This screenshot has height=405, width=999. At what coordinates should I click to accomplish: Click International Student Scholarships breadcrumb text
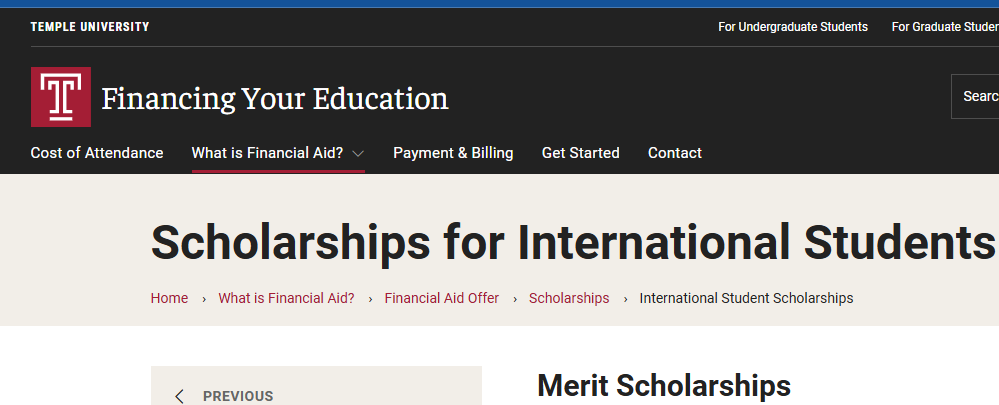pyautogui.click(x=746, y=298)
